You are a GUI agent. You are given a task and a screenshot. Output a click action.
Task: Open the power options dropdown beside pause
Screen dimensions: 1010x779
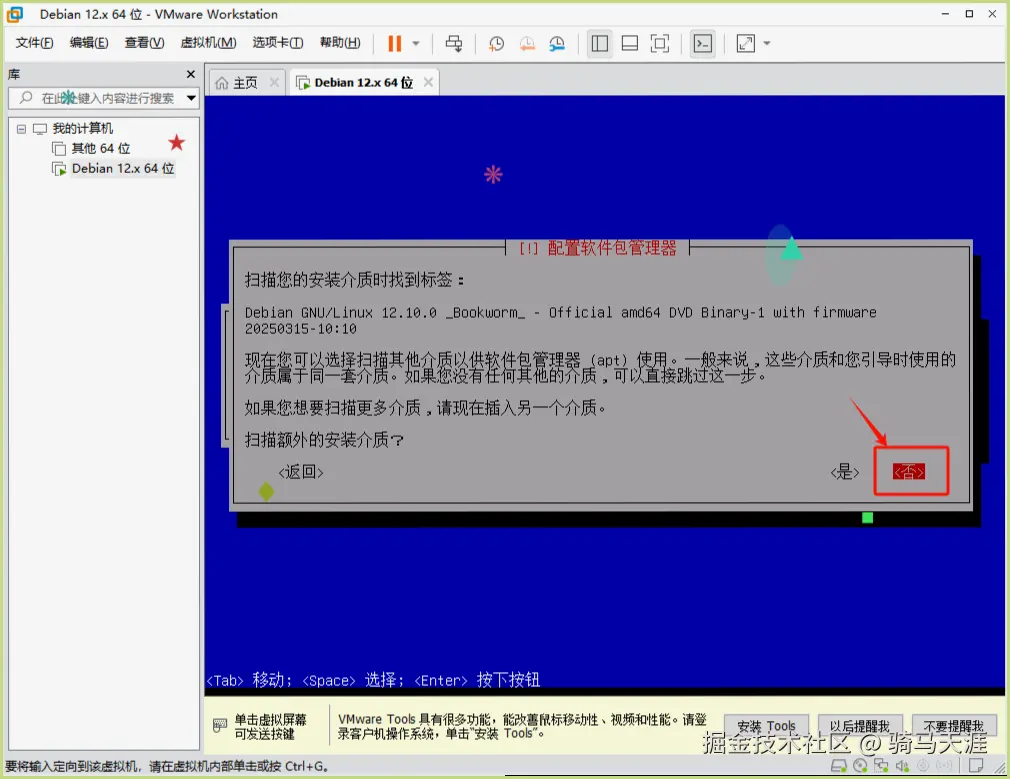[416, 44]
